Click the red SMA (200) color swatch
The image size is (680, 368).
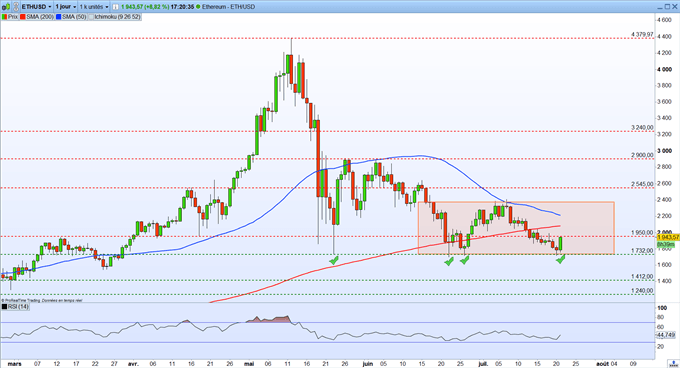[x=23, y=17]
